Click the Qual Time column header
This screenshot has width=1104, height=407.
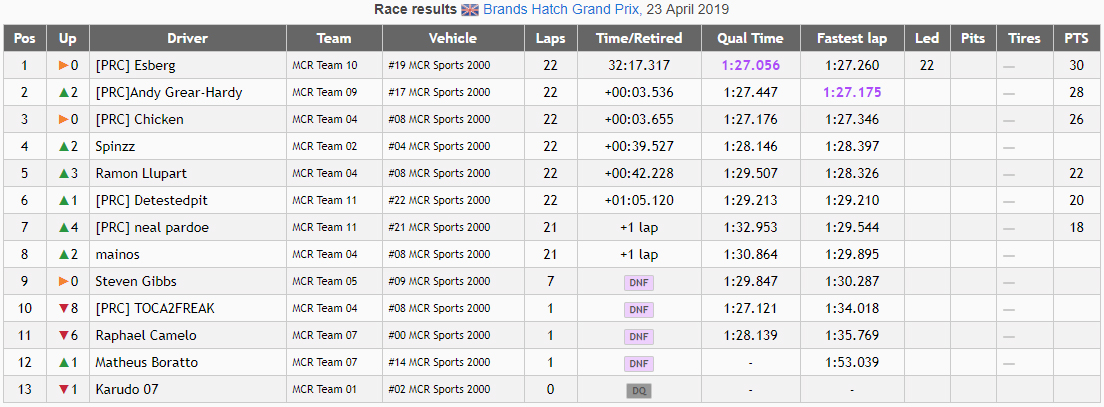(751, 38)
